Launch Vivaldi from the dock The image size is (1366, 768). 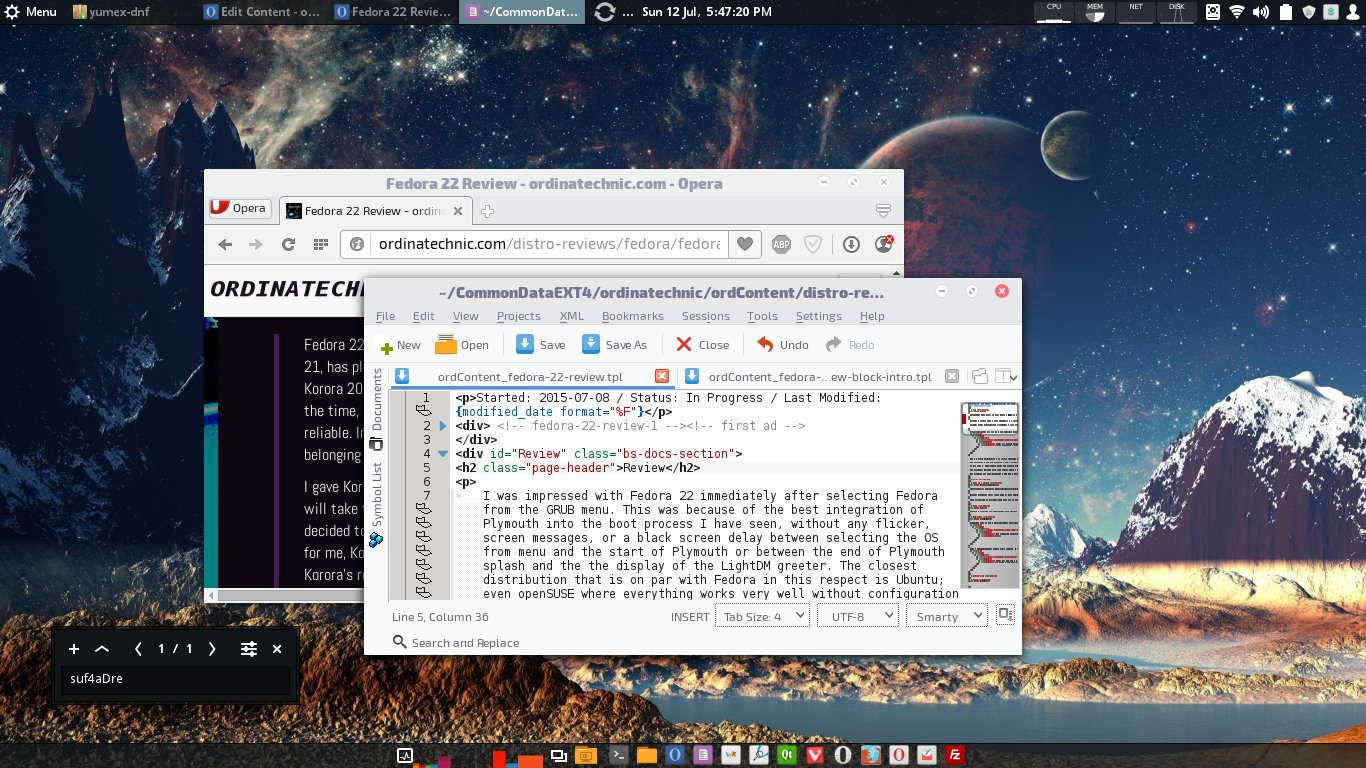(x=815, y=755)
